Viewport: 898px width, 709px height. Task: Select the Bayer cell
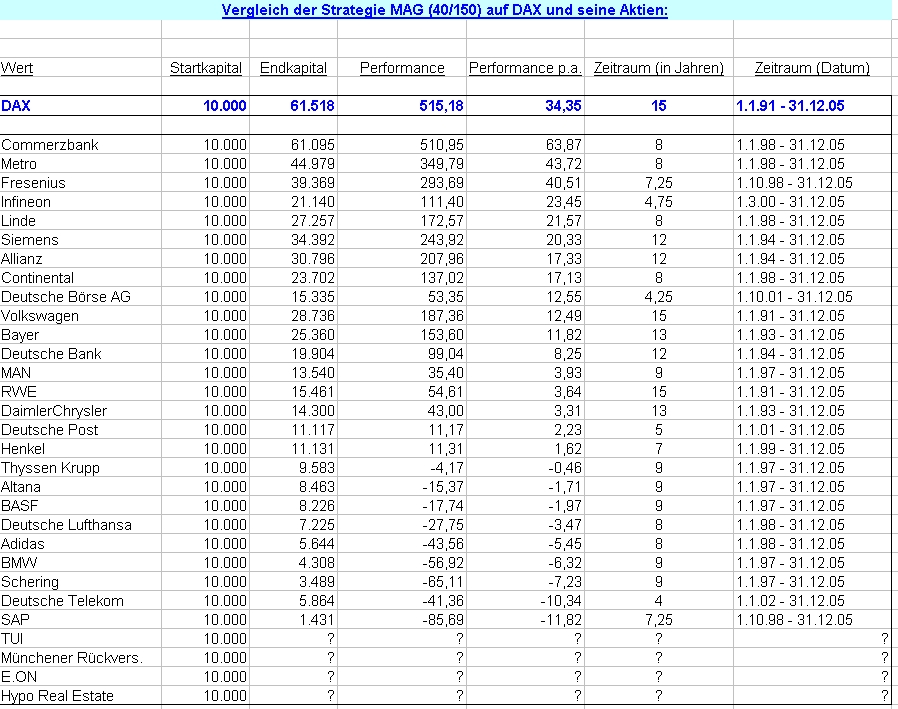[x=20, y=335]
